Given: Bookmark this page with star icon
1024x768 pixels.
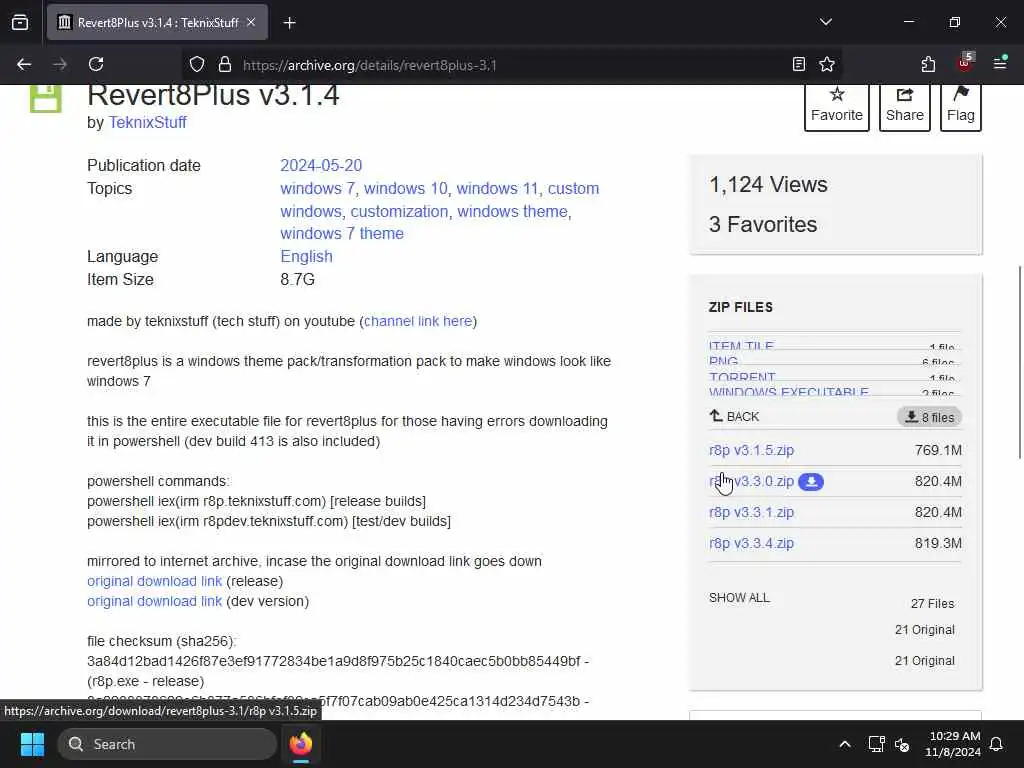Looking at the screenshot, I should click(x=827, y=64).
